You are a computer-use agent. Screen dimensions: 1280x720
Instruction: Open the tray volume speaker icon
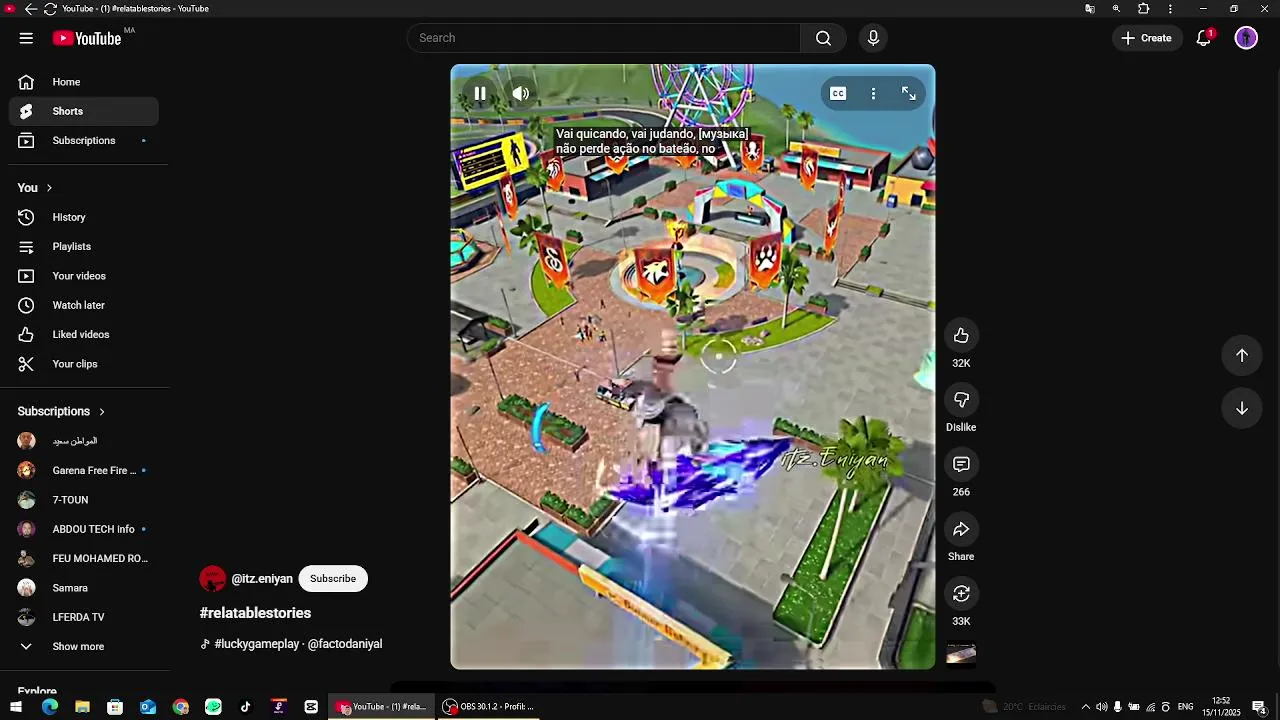tap(1101, 707)
